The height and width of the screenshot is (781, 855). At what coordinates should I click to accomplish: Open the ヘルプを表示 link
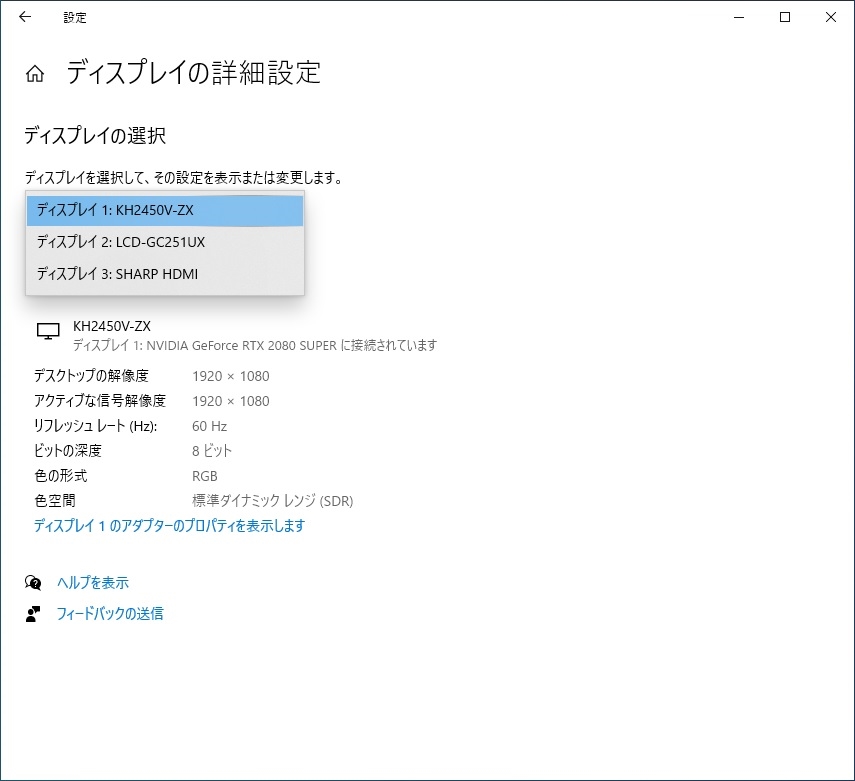coord(93,583)
